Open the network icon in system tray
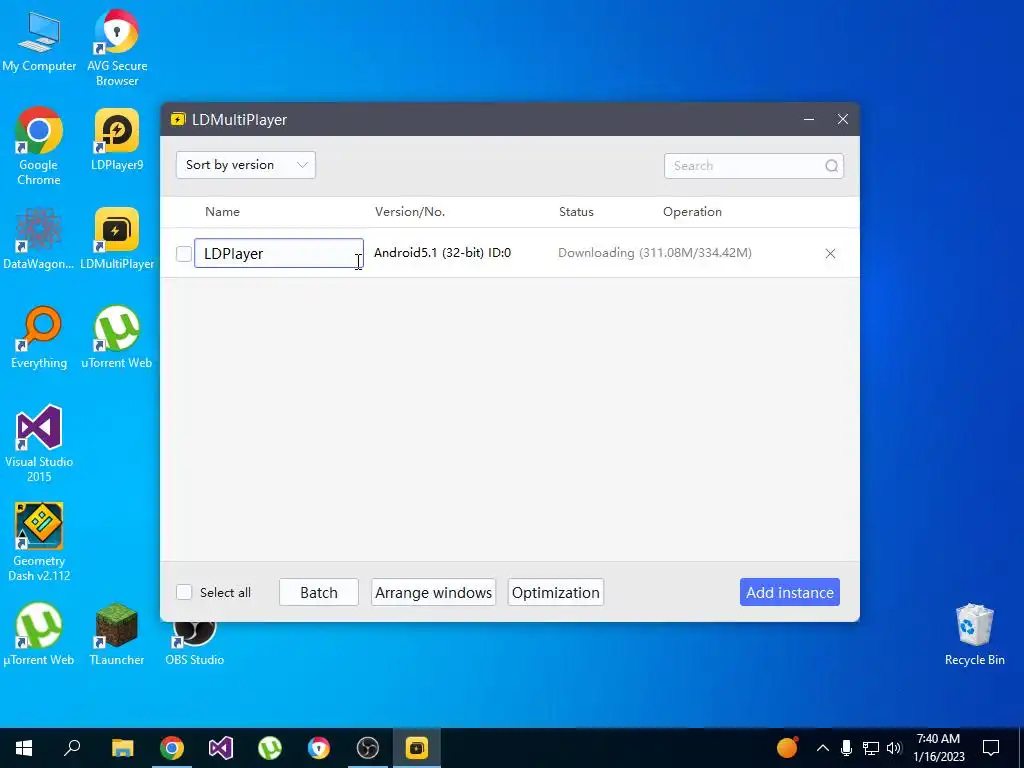This screenshot has width=1024, height=768. 871,748
